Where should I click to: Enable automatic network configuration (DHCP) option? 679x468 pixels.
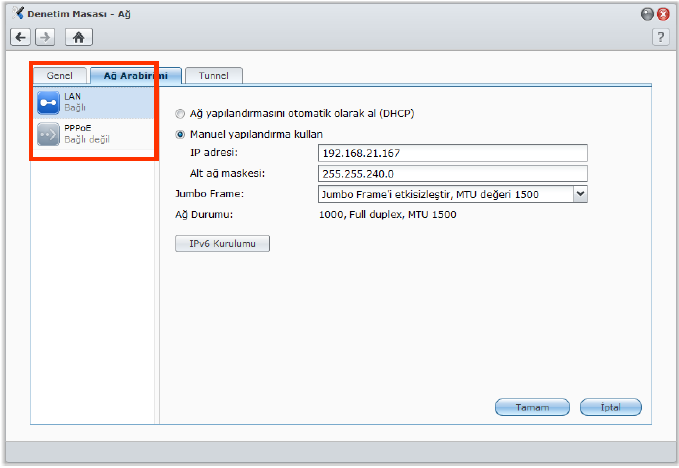181,114
